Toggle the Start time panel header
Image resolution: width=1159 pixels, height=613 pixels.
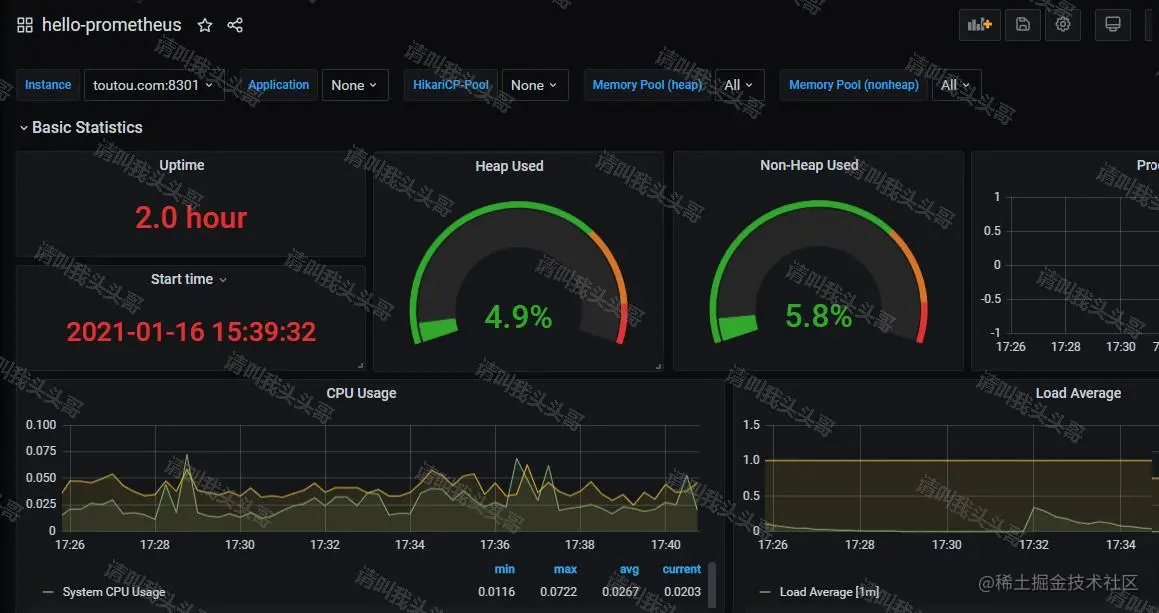181,279
